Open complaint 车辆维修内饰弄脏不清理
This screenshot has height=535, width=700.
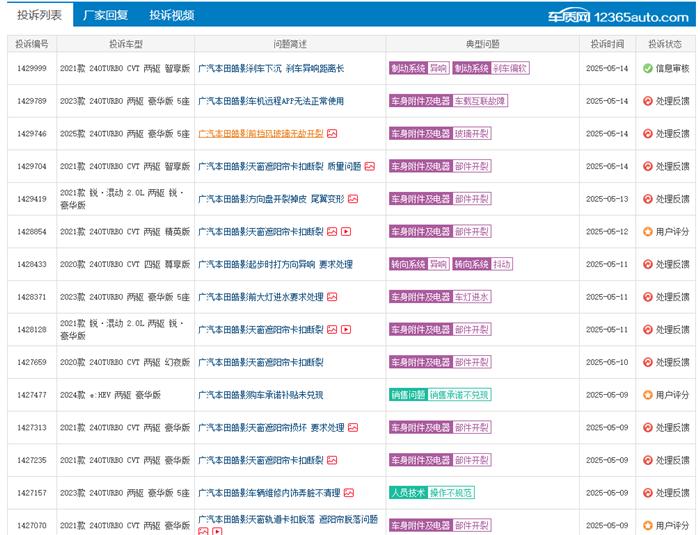[269, 493]
